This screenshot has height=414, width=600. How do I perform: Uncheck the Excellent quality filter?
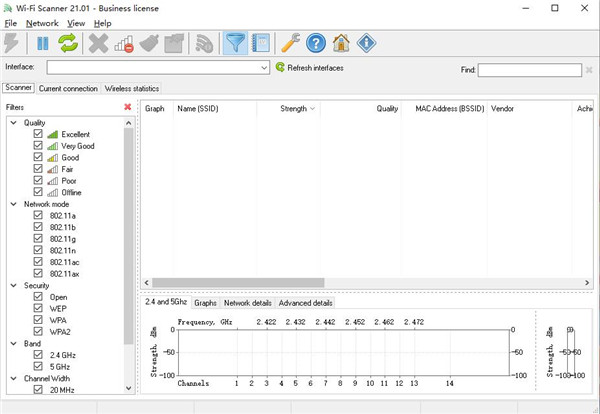click(x=38, y=134)
